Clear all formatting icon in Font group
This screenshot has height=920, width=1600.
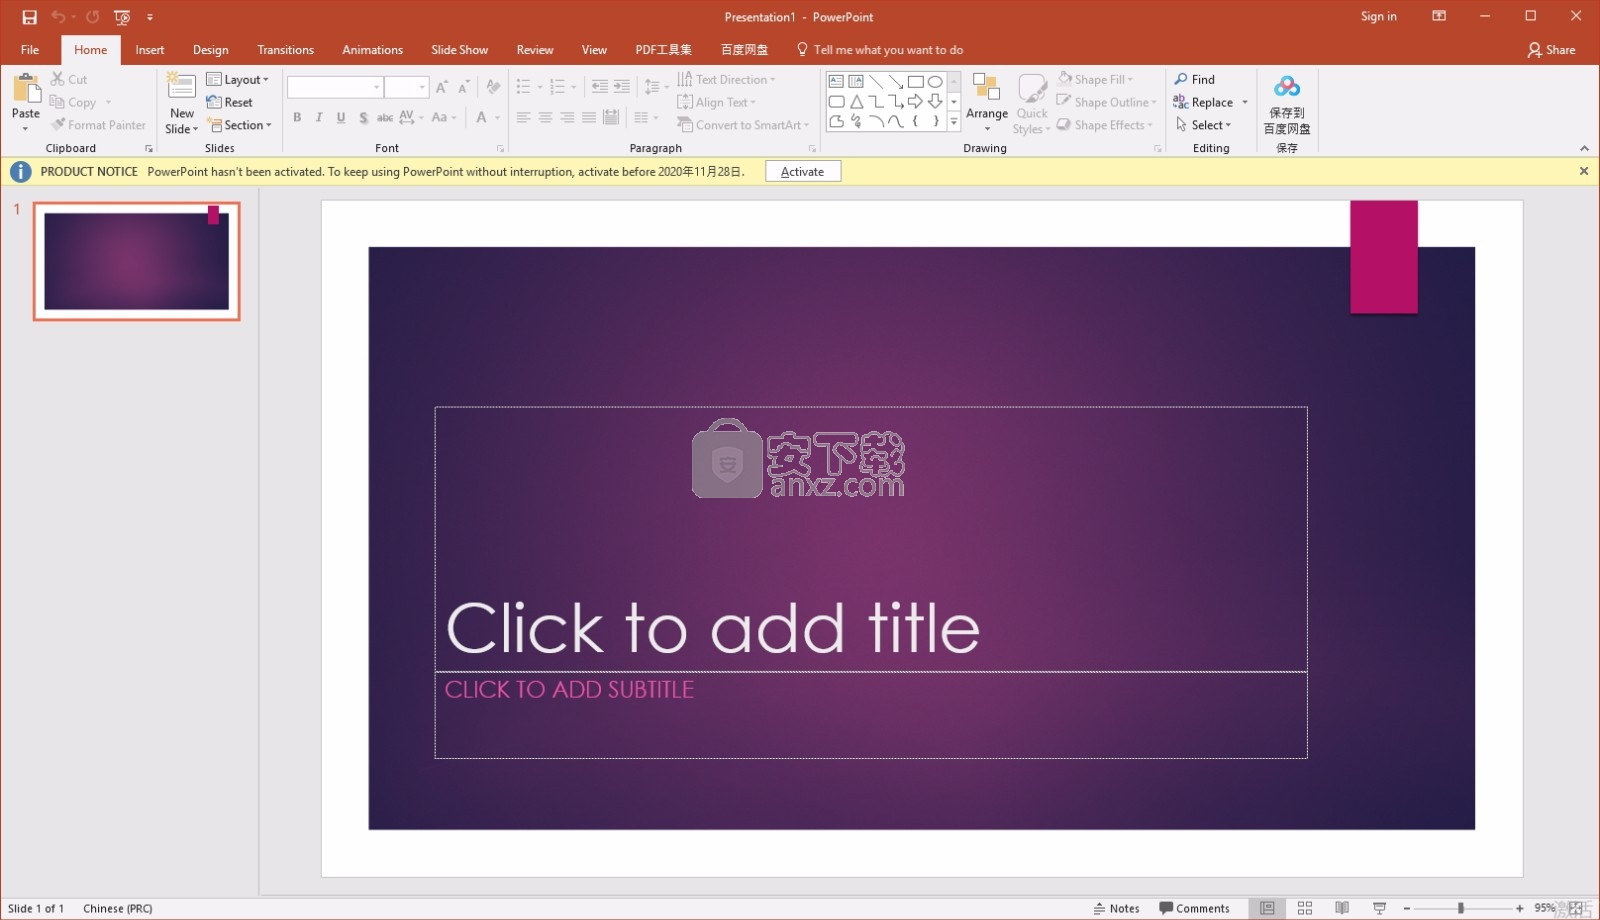pyautogui.click(x=493, y=87)
